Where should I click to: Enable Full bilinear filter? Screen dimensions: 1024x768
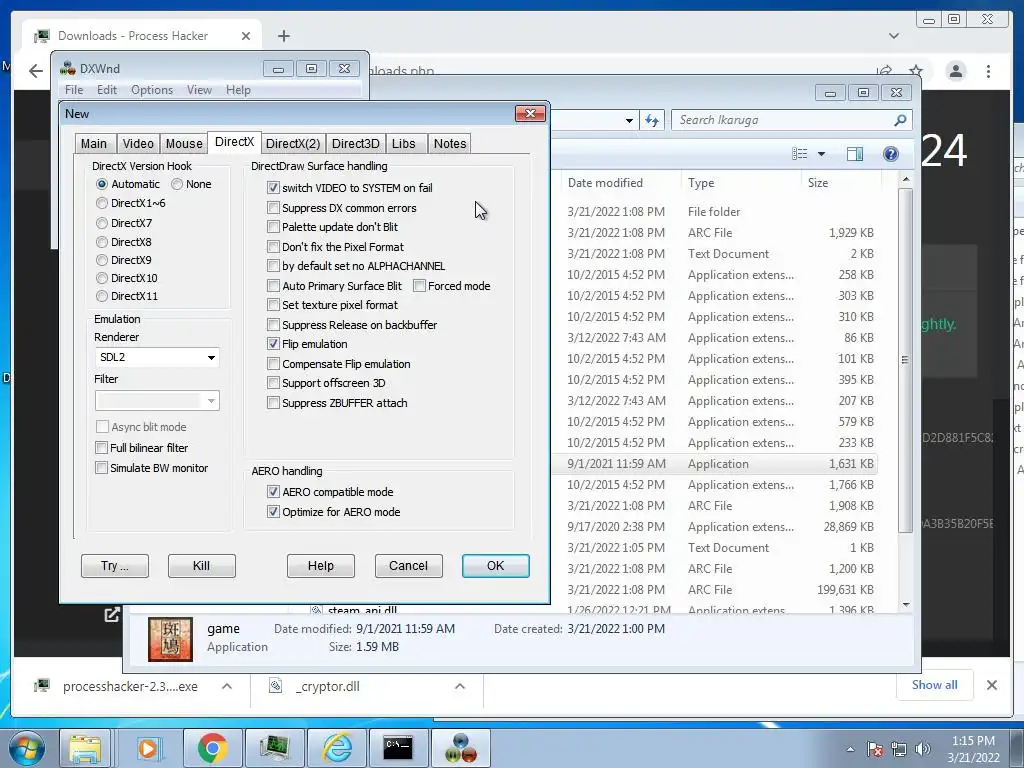pos(101,448)
